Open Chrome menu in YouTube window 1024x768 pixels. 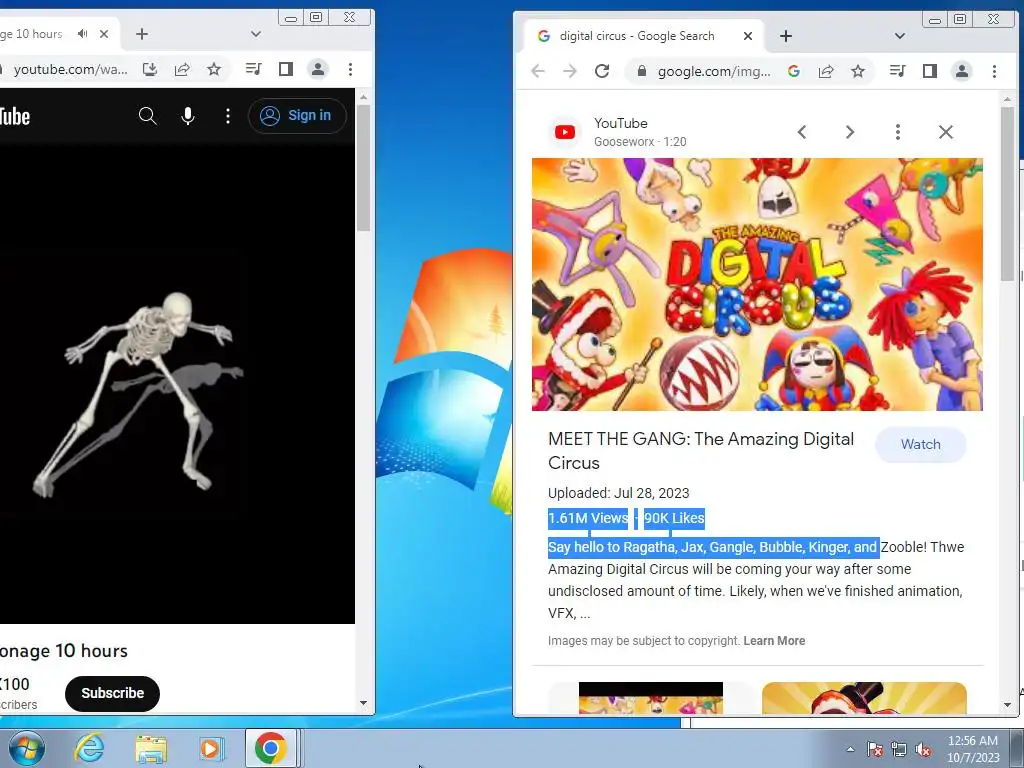point(351,69)
